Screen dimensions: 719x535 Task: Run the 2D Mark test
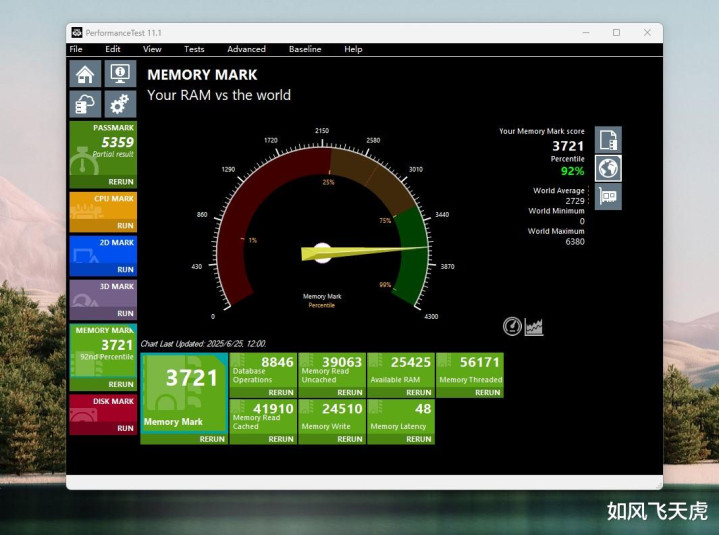(125, 270)
